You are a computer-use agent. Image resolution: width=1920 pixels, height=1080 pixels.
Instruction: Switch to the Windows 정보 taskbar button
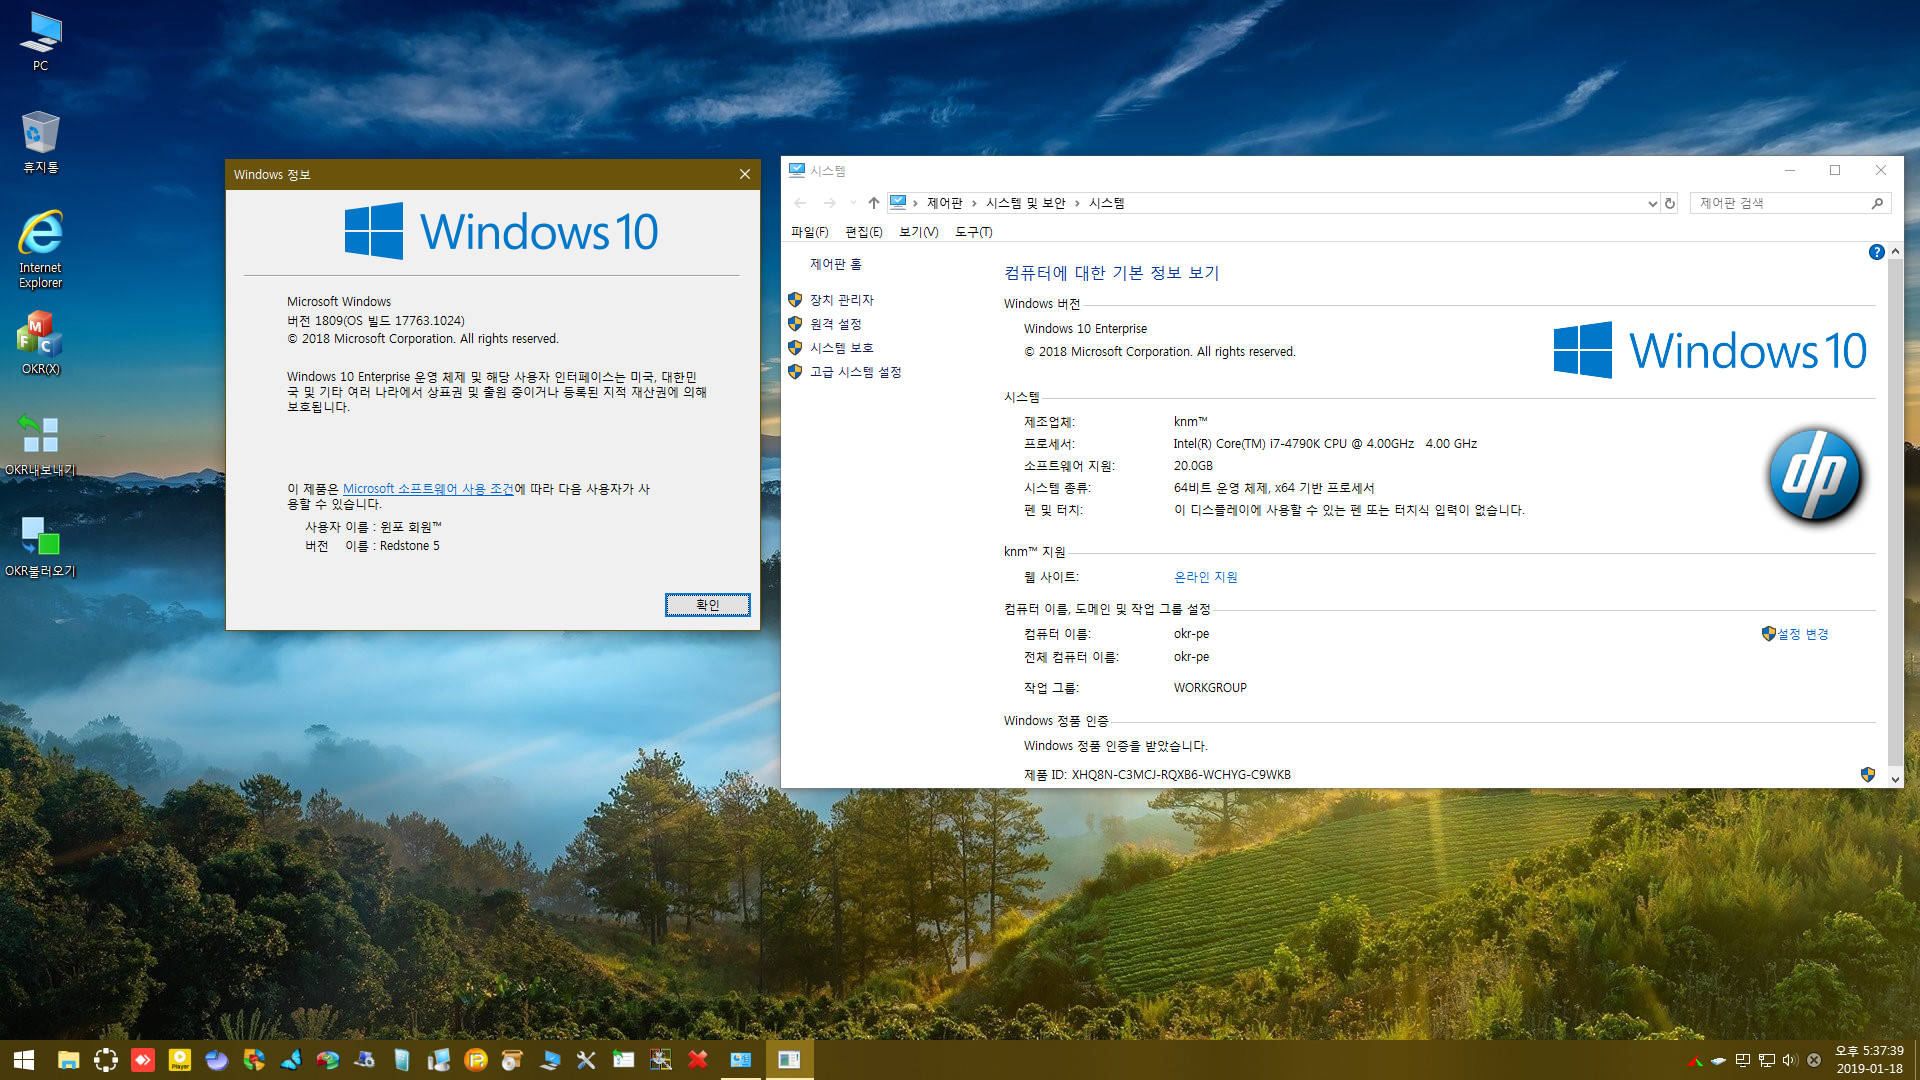pos(789,1060)
